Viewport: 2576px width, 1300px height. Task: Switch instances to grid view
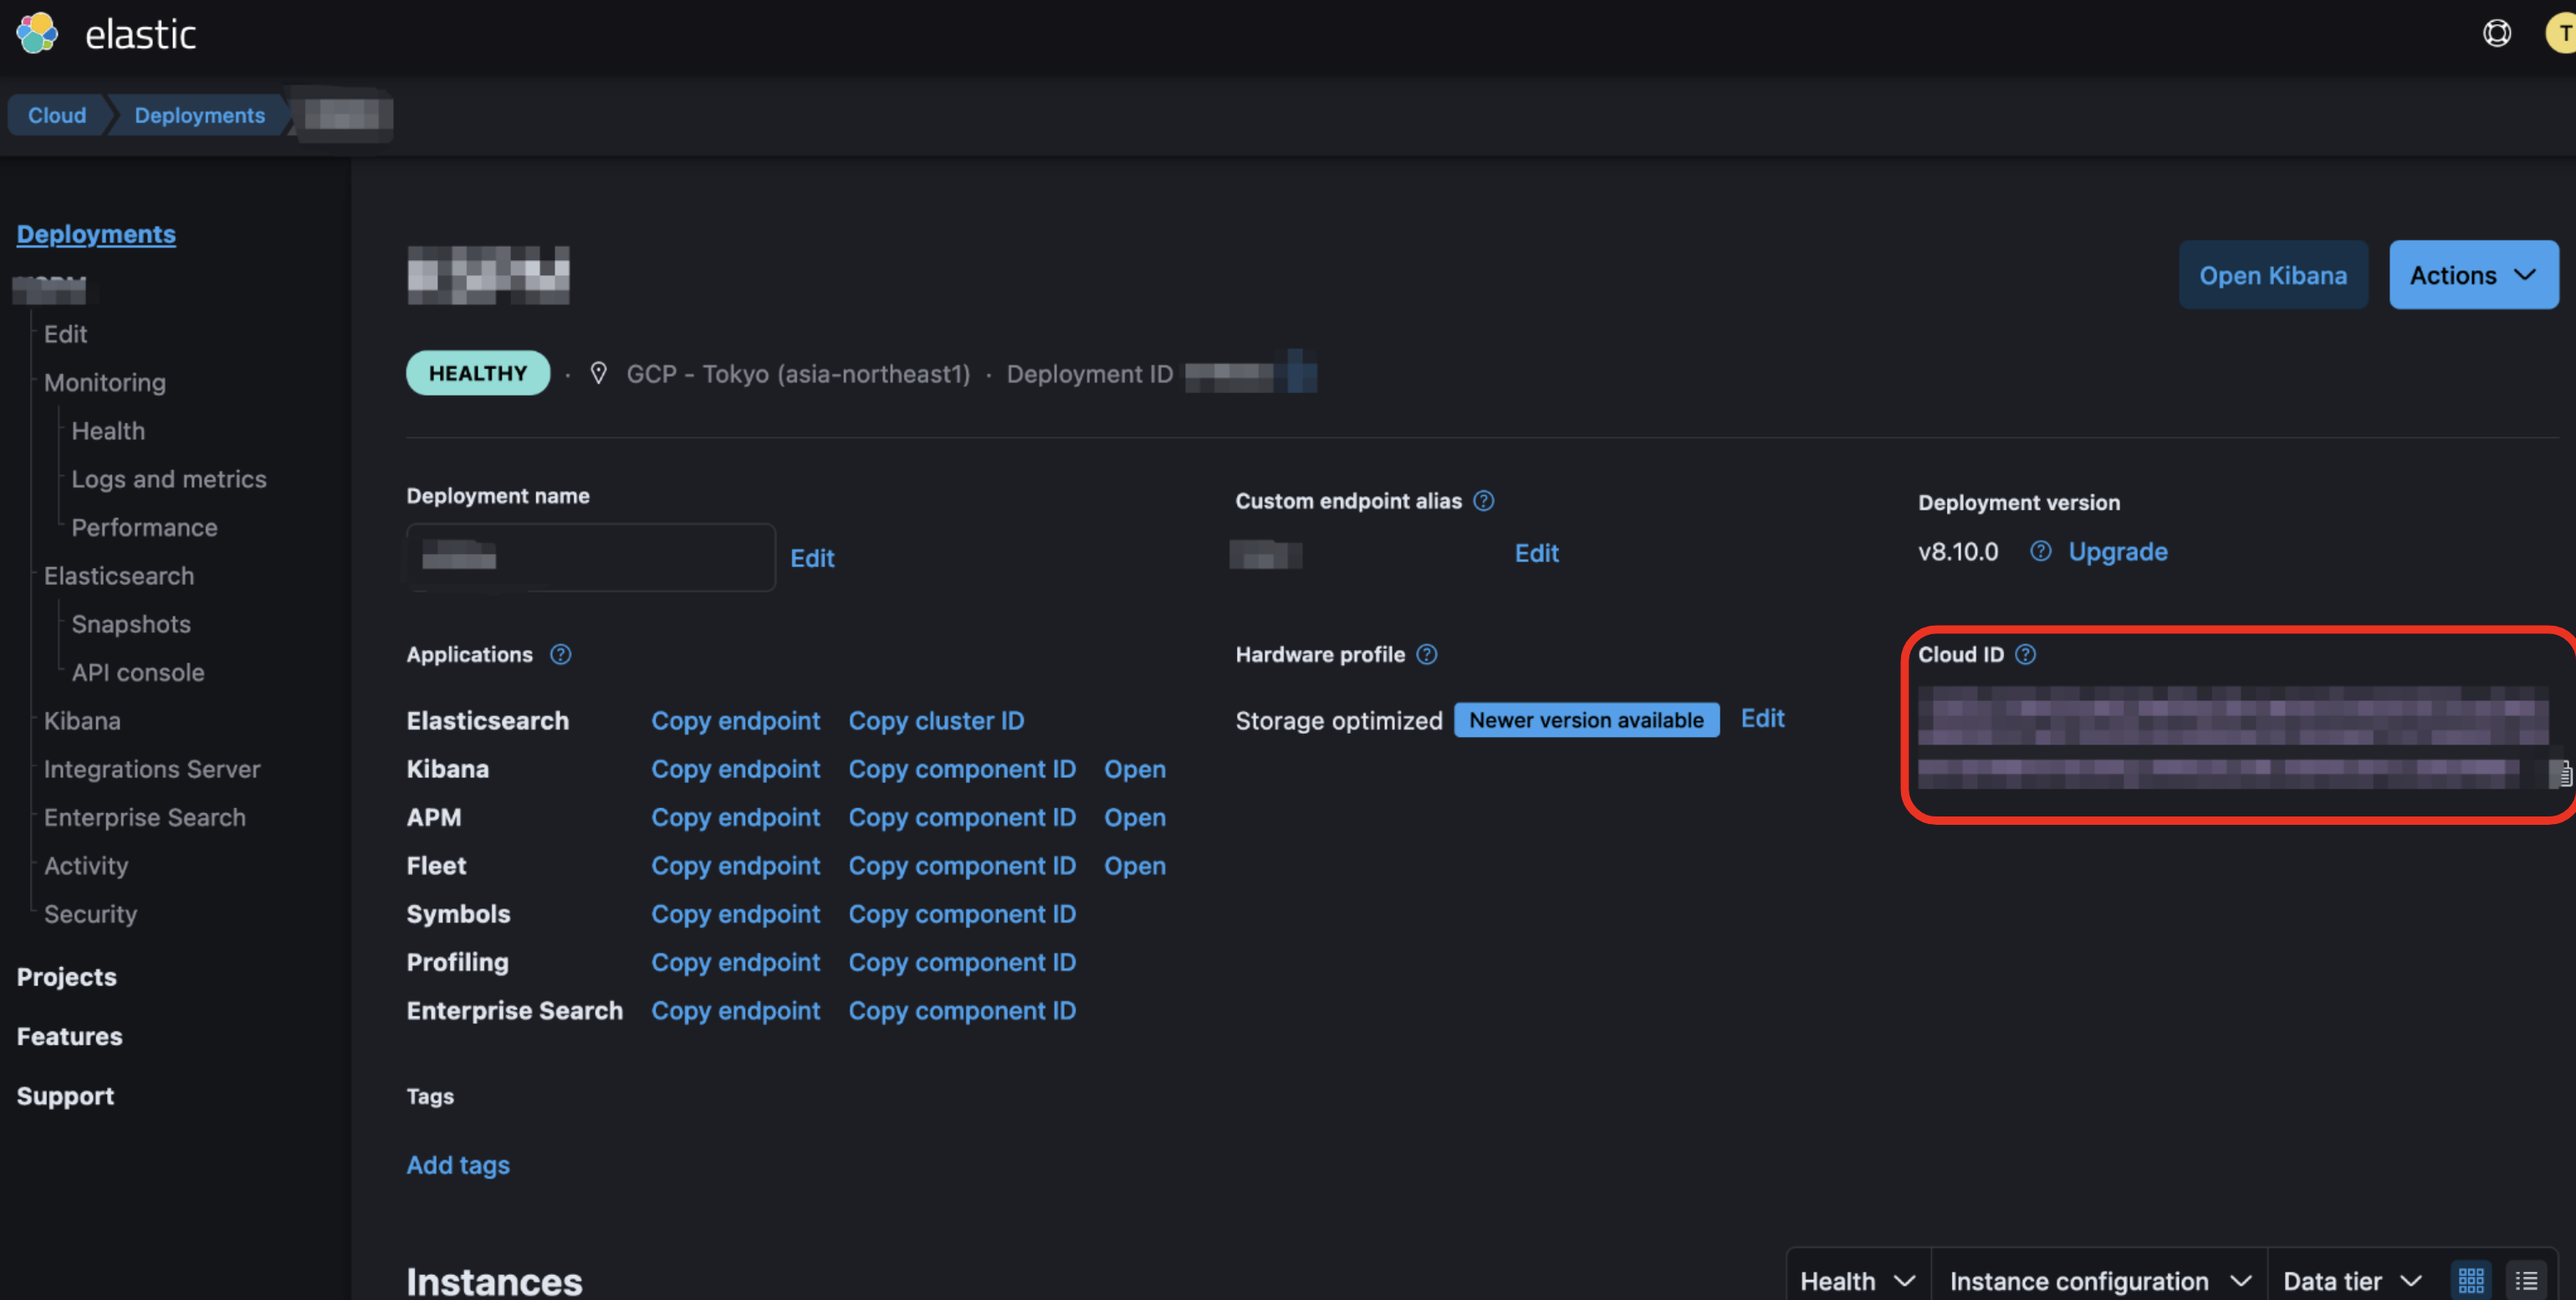click(2471, 1279)
